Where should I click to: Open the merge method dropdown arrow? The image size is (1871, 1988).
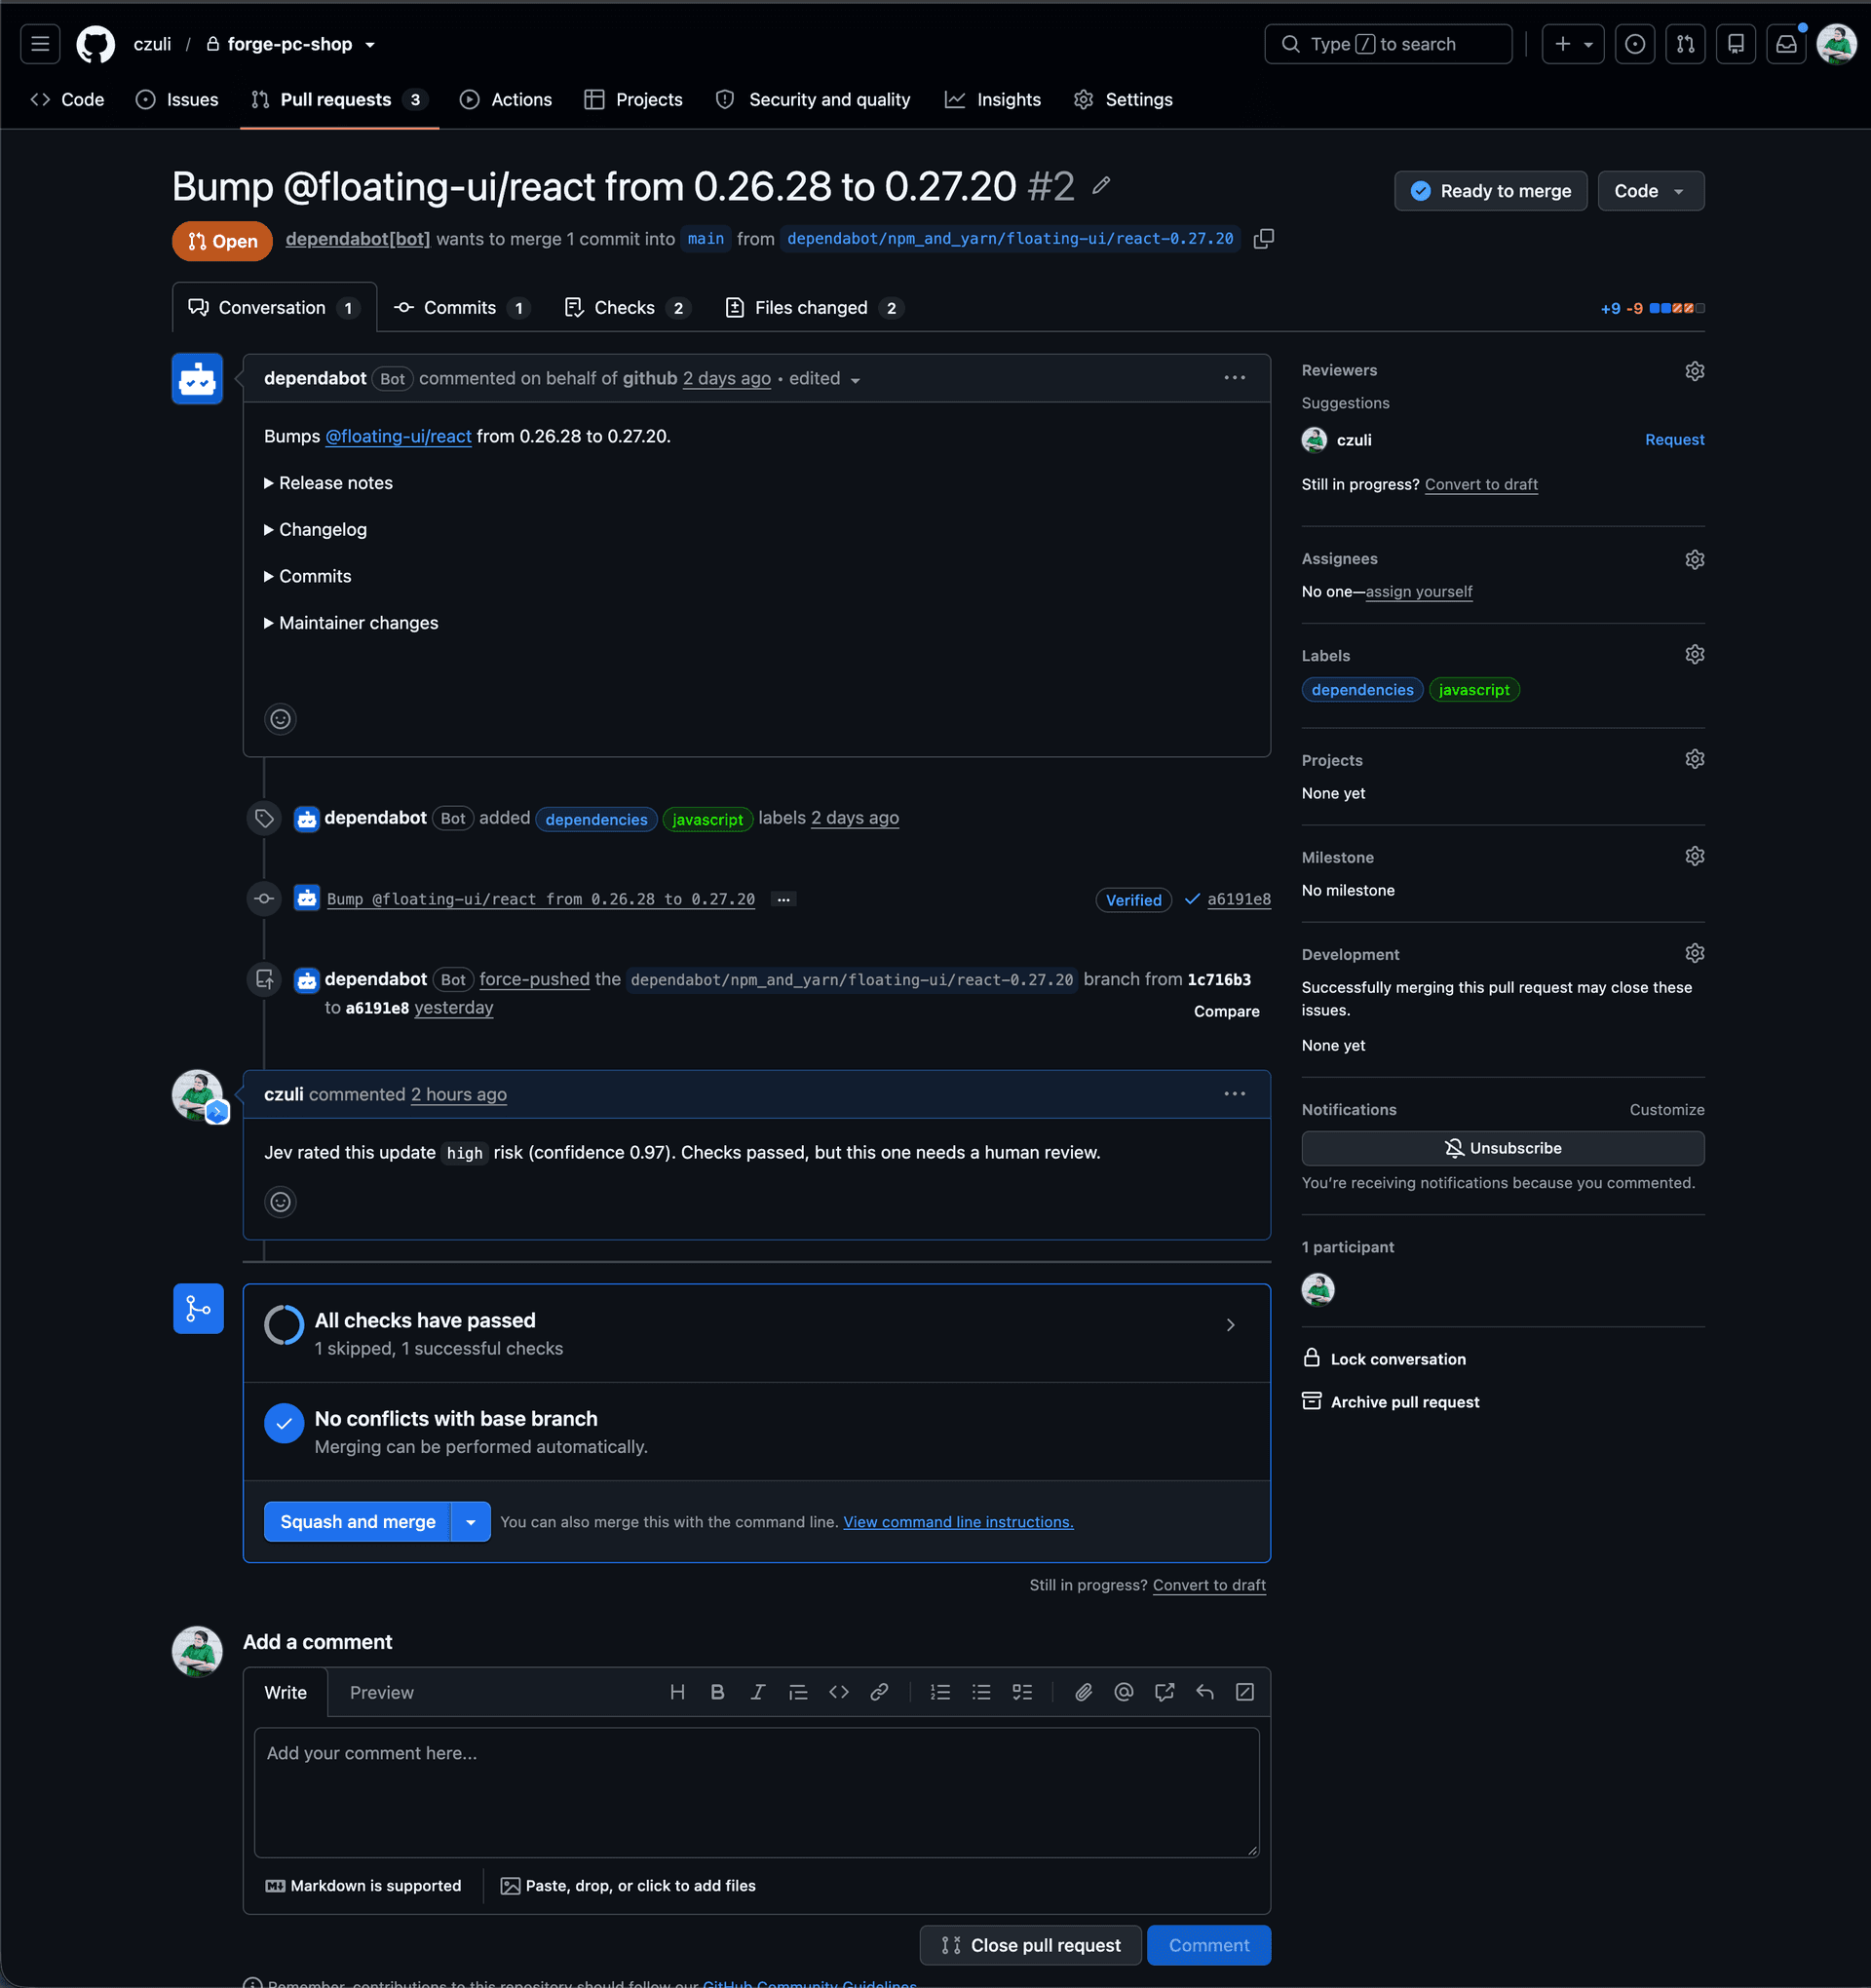tap(471, 1522)
